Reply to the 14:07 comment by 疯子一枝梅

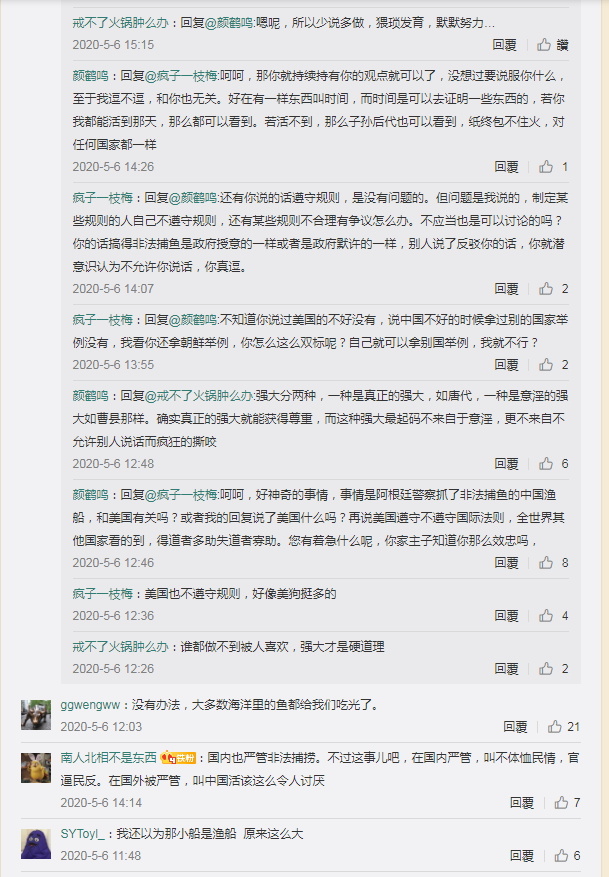click(x=507, y=289)
